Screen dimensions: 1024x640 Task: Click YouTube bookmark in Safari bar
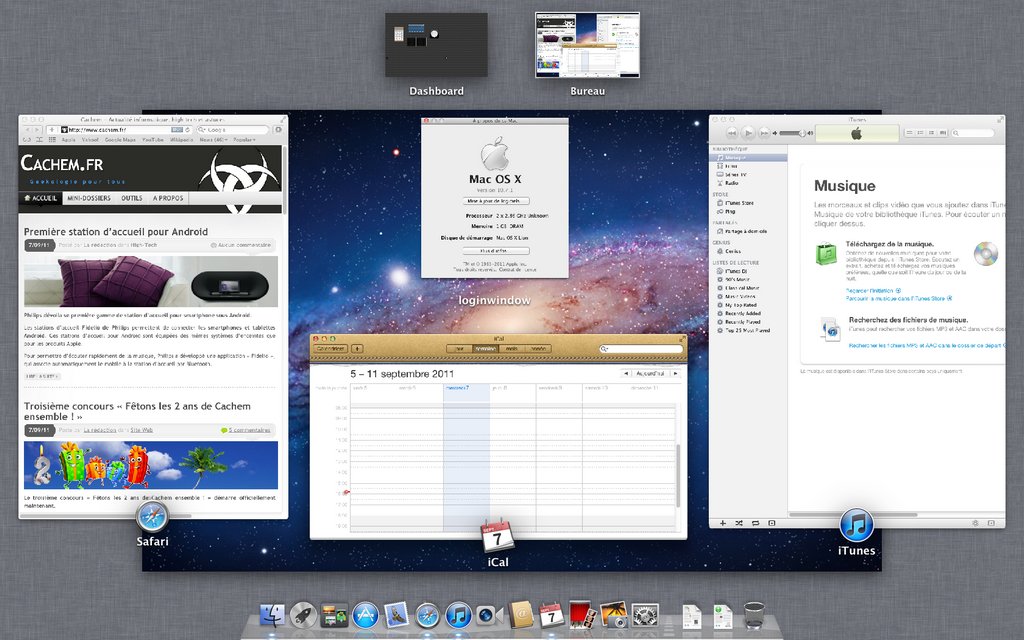(x=152, y=140)
